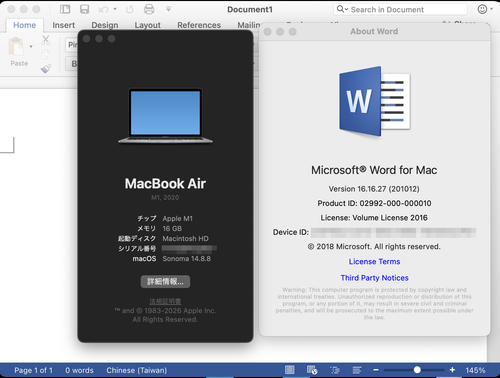Image resolution: width=500 pixels, height=378 pixels.
Task: Switch to Draft view icon
Action: pyautogui.click(x=357, y=370)
